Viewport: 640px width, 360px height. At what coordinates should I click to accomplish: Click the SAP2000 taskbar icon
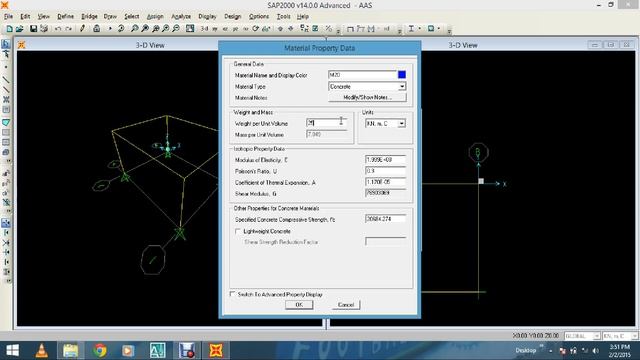coord(216,351)
